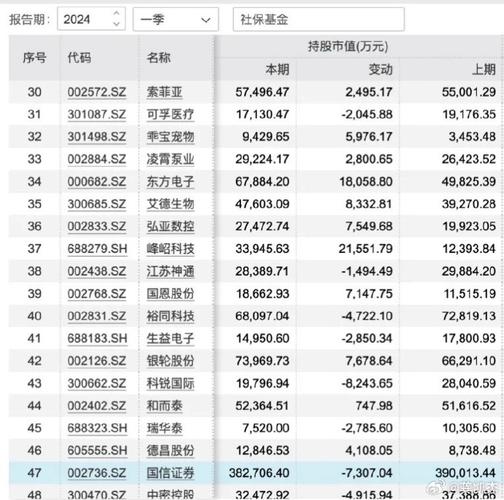Open stock code link 002768.SZ

(97, 294)
